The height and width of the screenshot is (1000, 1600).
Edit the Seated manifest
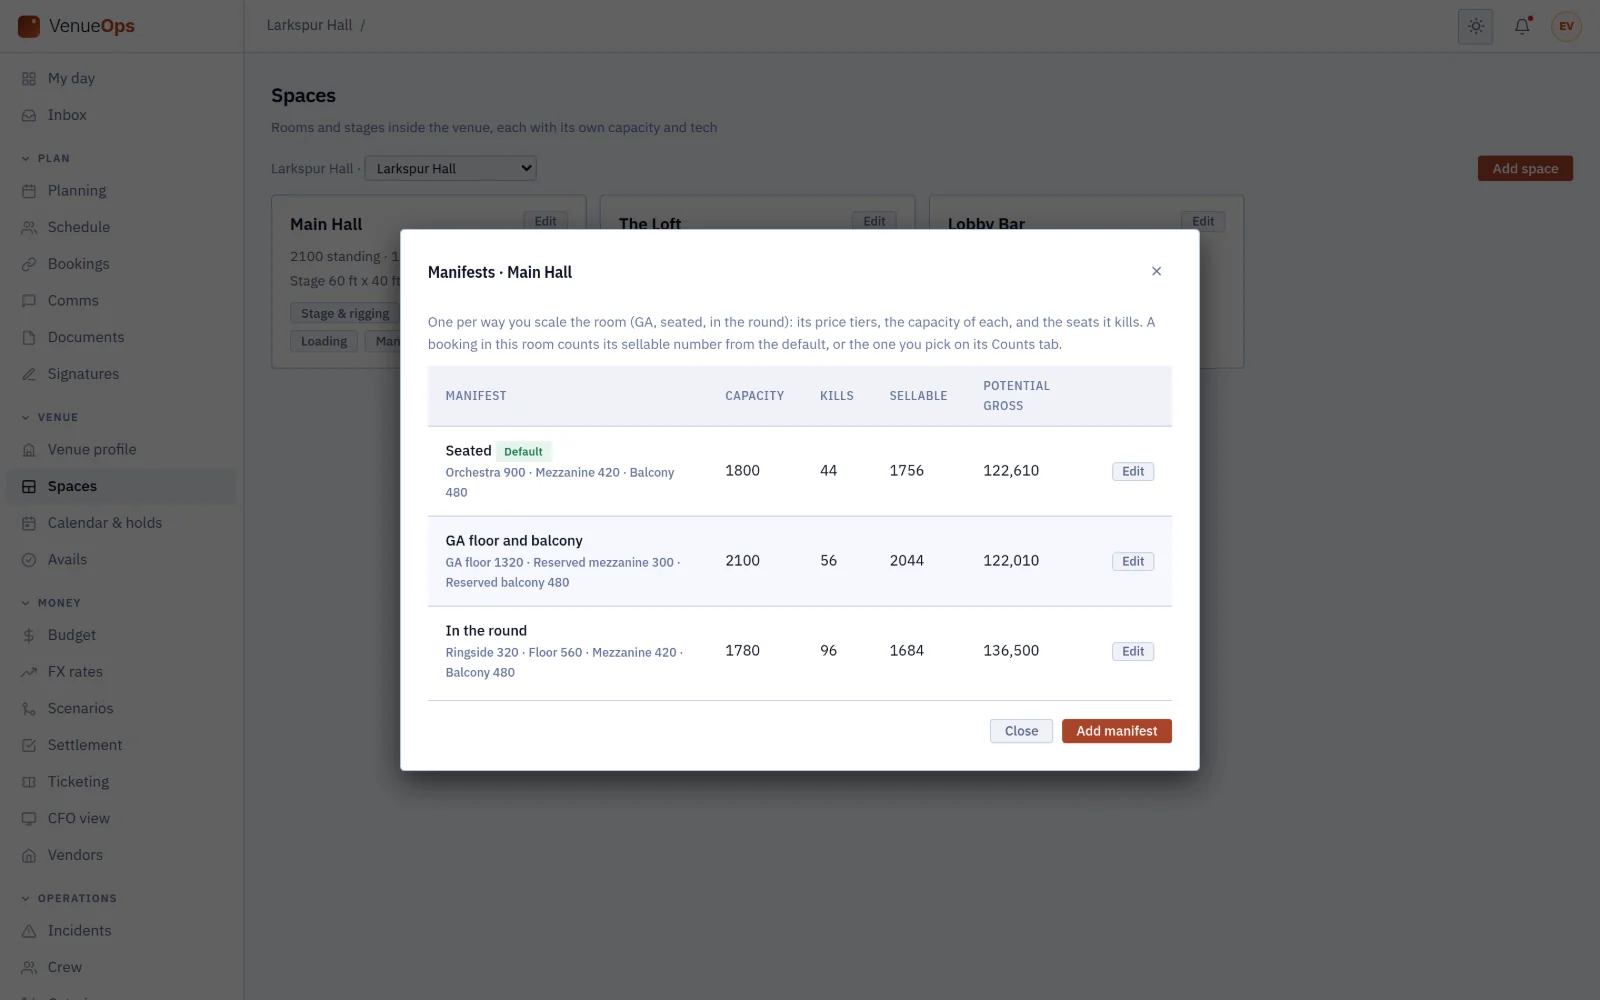click(x=1133, y=471)
